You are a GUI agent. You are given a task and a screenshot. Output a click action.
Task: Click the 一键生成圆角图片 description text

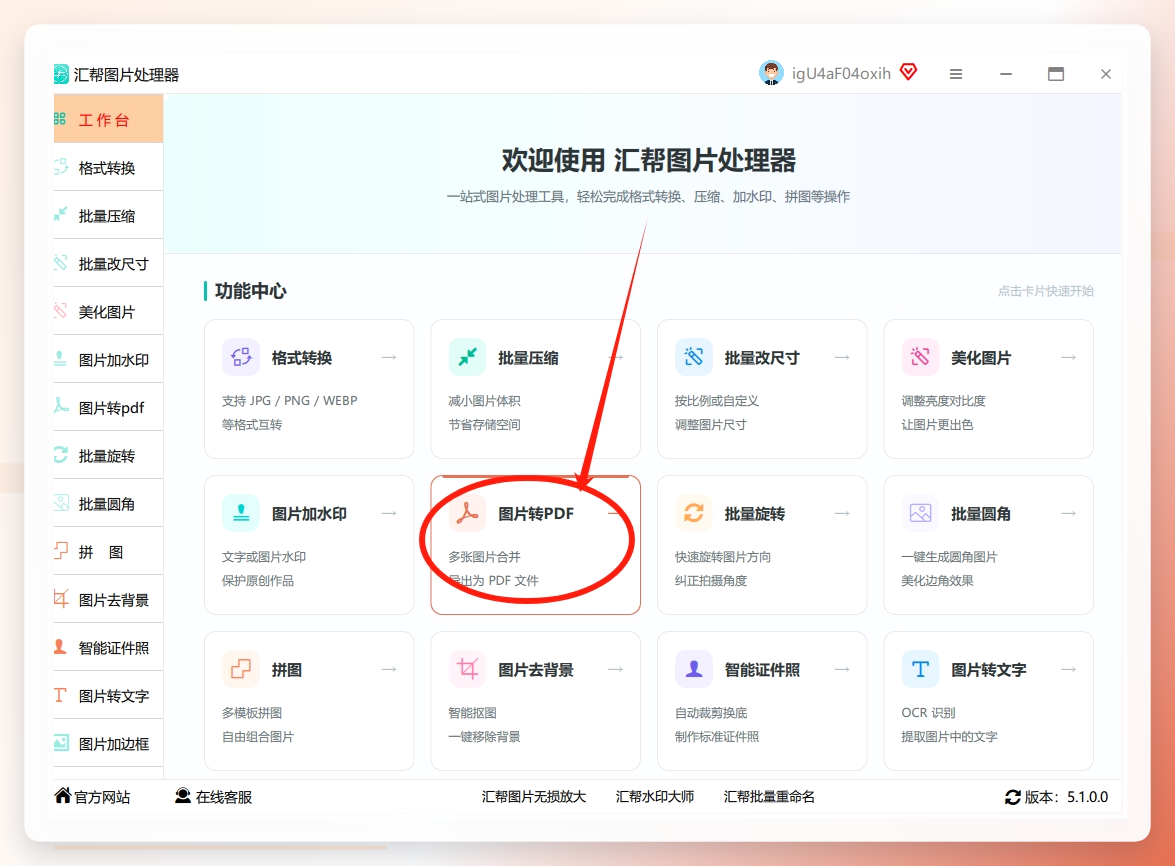[x=949, y=557]
